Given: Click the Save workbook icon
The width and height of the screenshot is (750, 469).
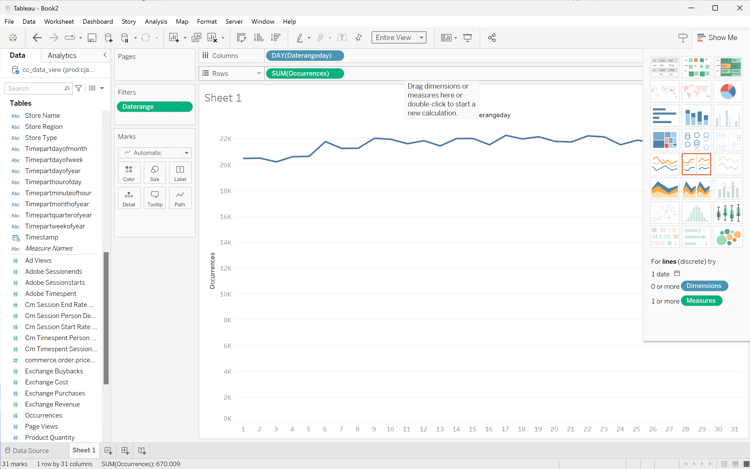Looking at the screenshot, I should point(92,38).
